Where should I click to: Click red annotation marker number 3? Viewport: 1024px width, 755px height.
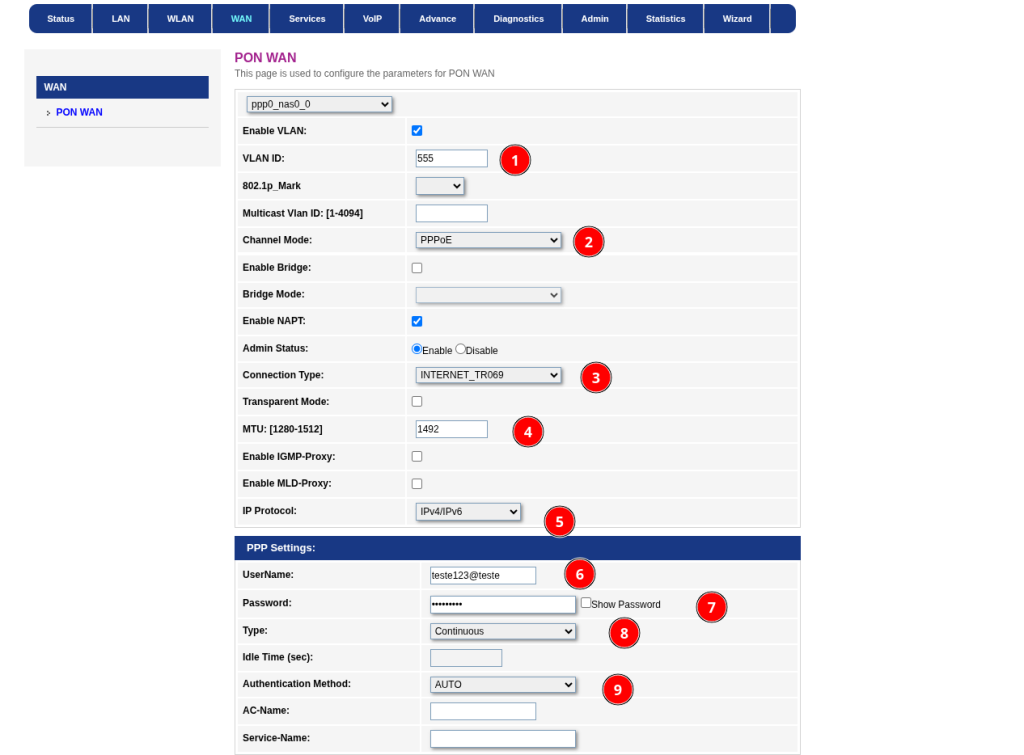tap(596, 378)
